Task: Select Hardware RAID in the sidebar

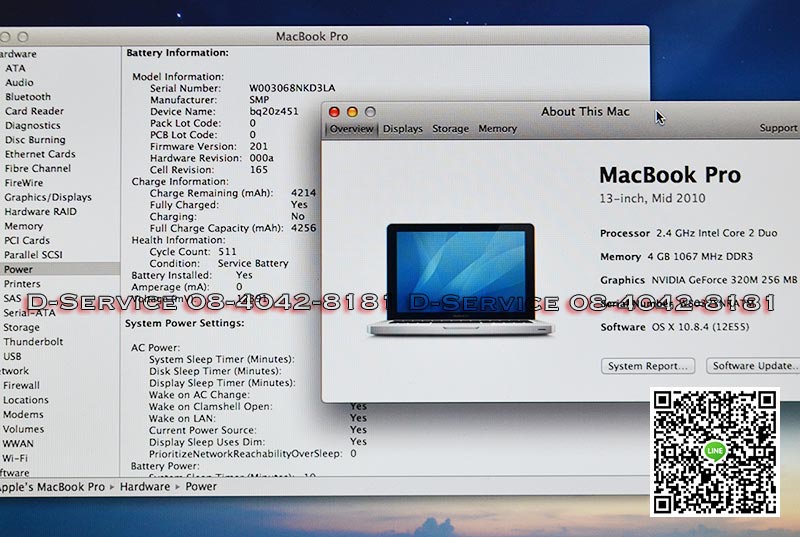Action: (40, 211)
